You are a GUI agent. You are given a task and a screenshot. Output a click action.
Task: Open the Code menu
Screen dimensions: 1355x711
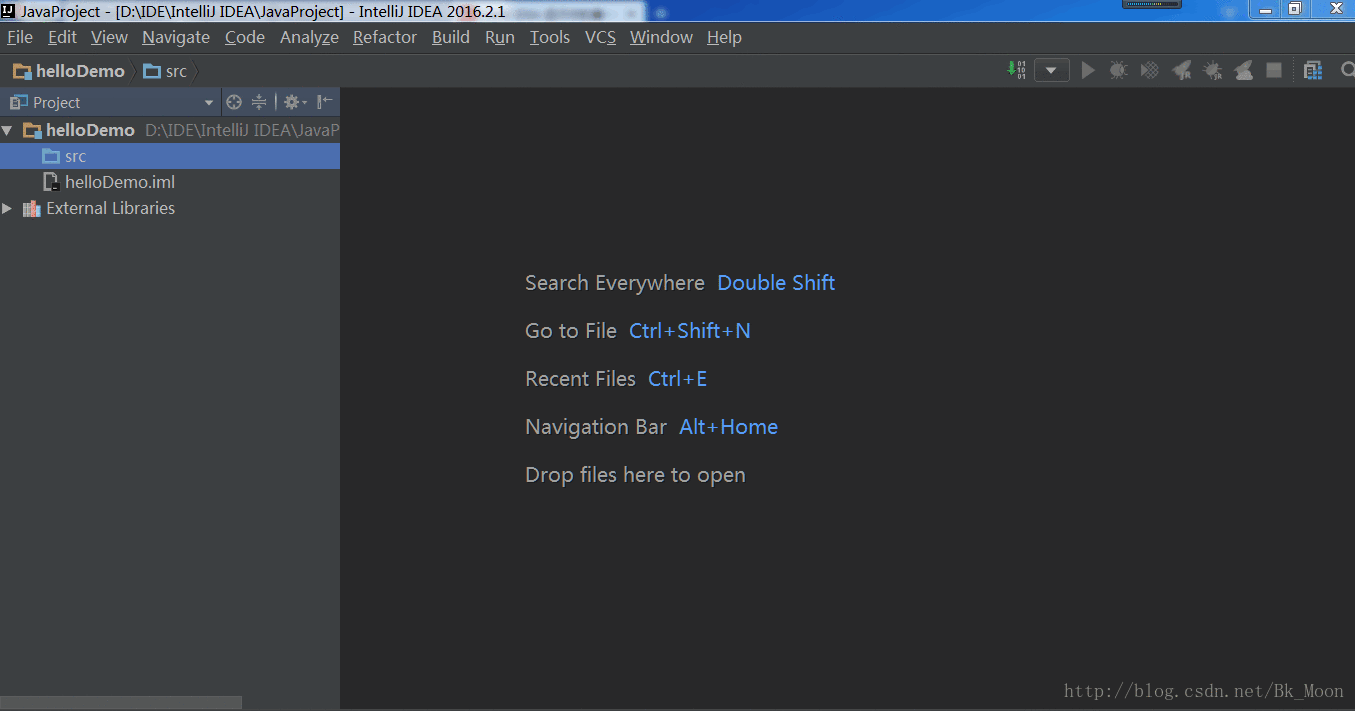[245, 37]
